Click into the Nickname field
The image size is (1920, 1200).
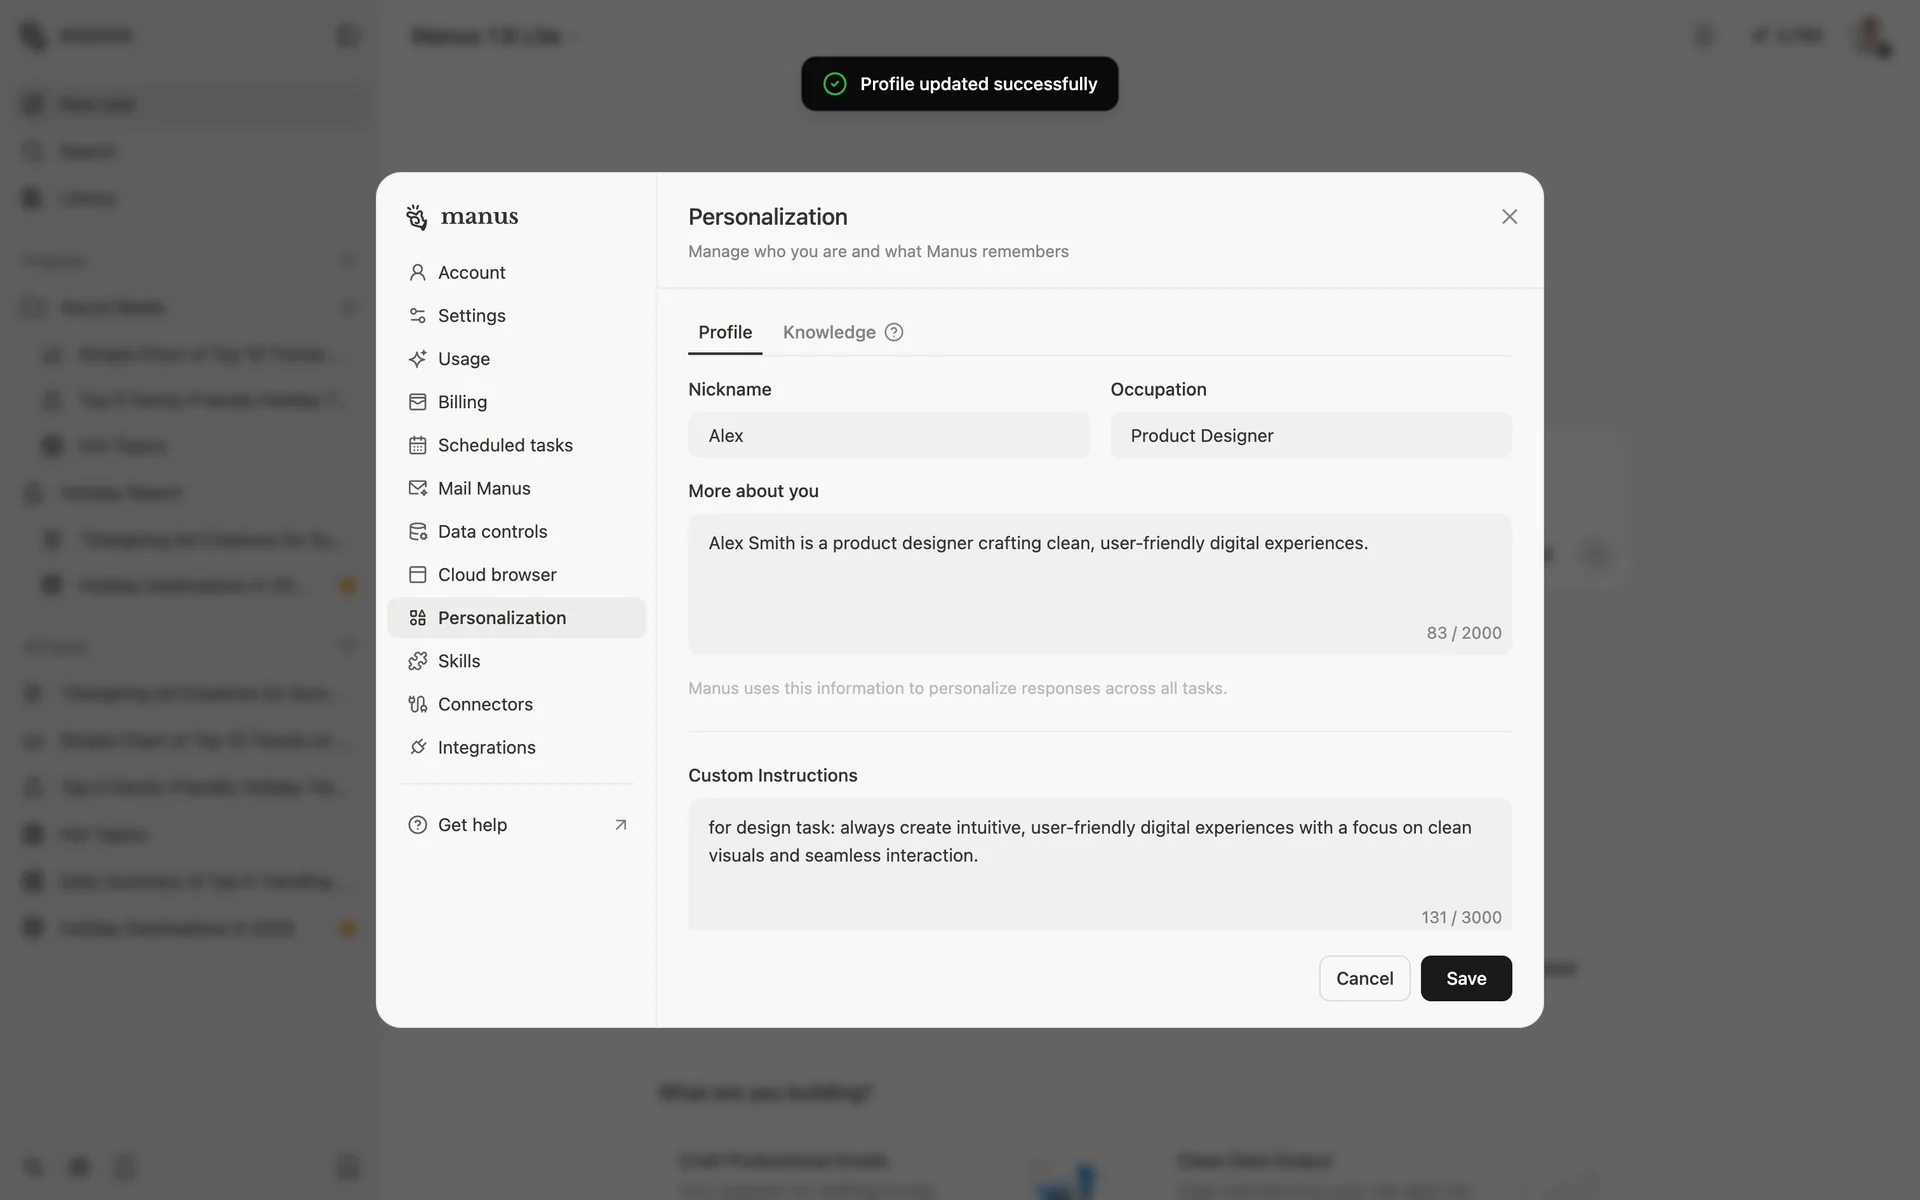pos(888,436)
